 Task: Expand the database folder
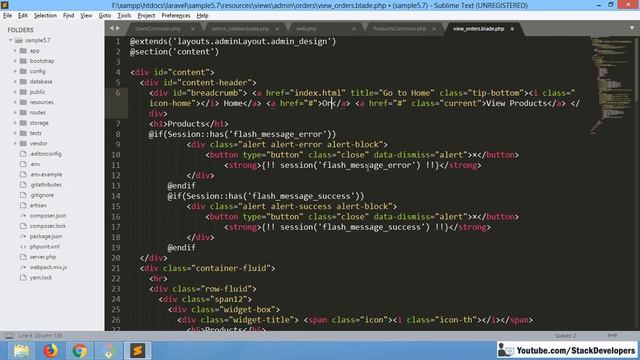tap(15, 82)
